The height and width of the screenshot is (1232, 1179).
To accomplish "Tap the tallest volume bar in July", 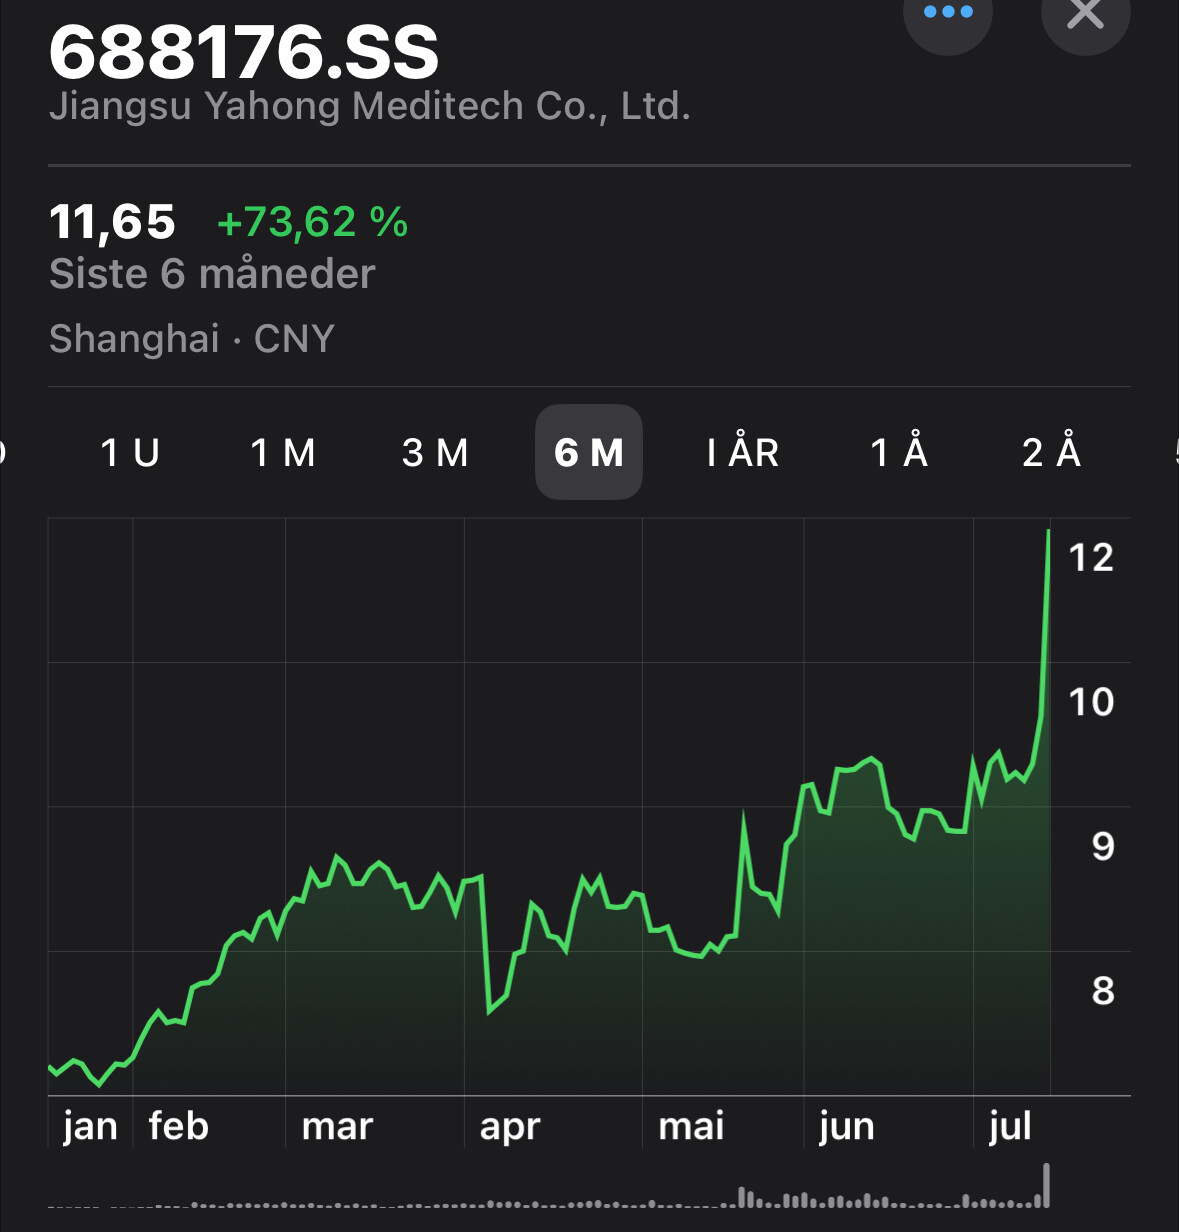I will coord(1047,1185).
